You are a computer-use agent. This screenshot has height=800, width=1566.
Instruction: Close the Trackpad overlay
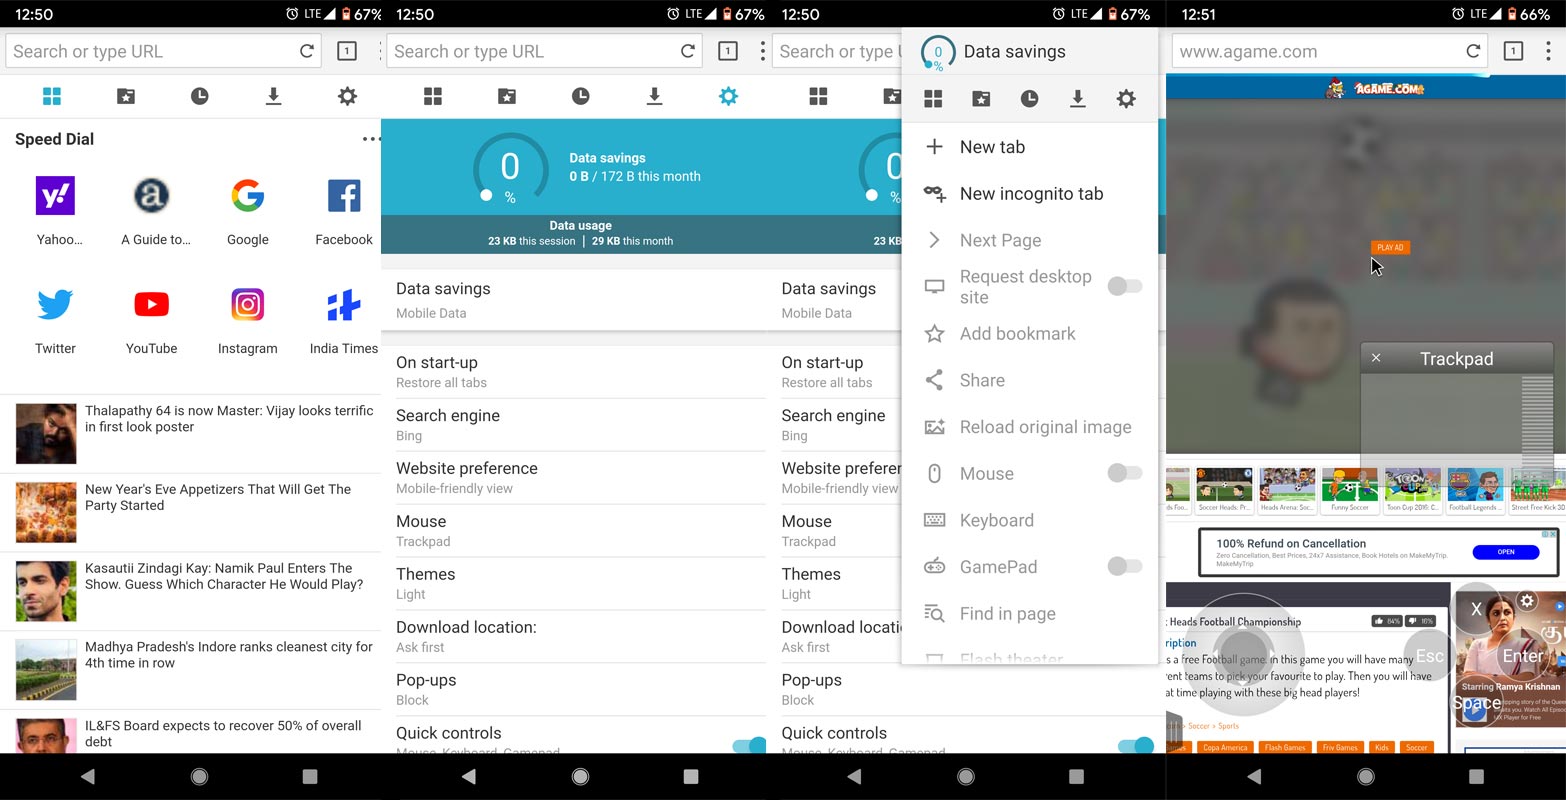[1376, 358]
